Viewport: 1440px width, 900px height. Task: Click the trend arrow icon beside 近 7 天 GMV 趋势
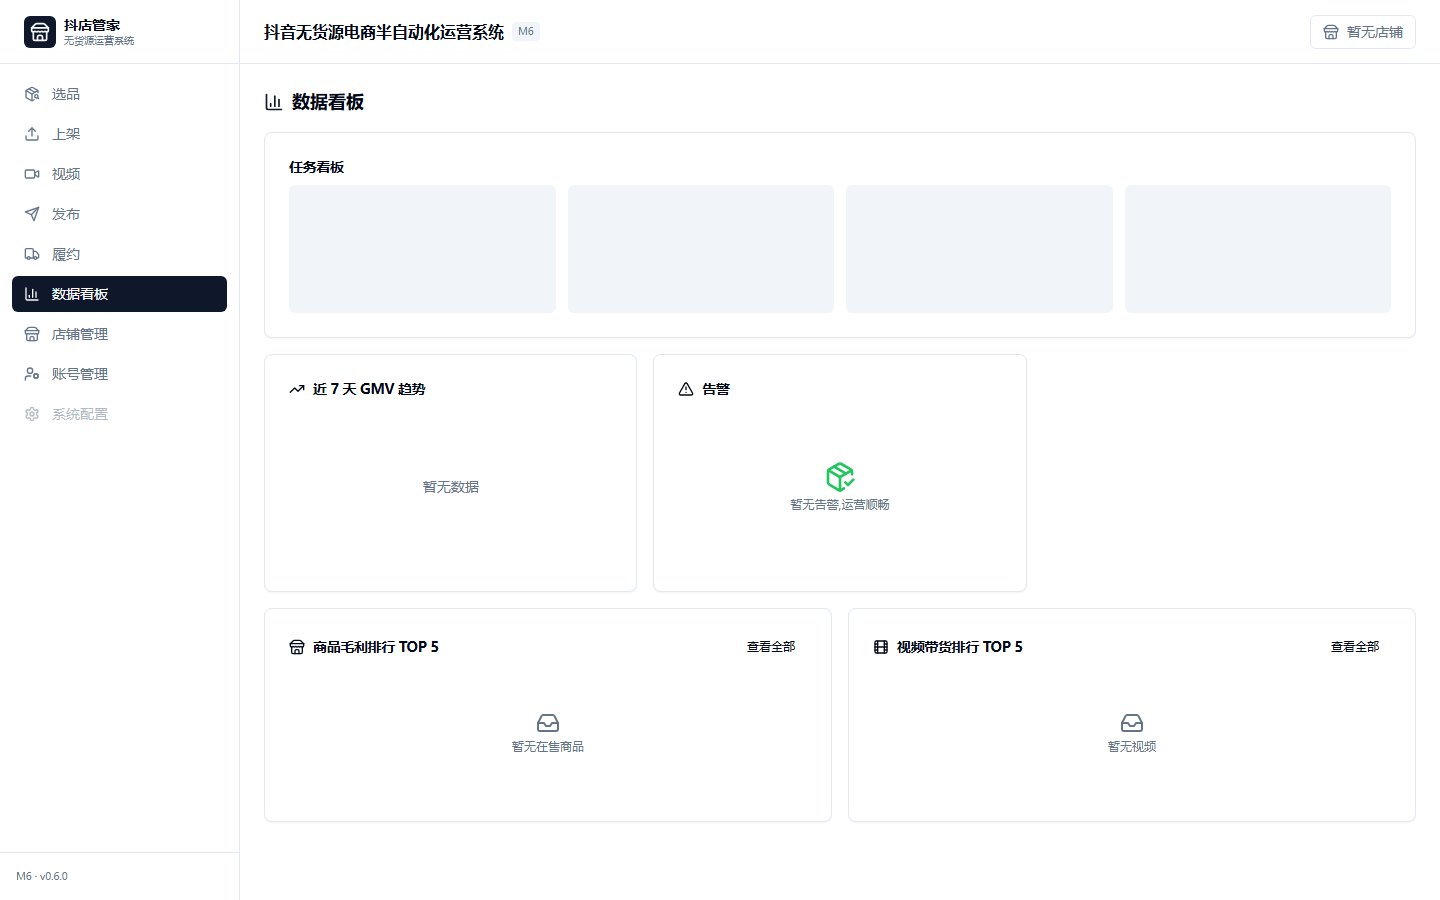point(297,389)
